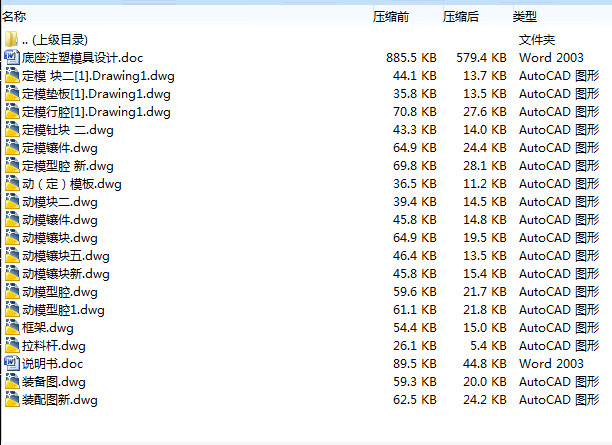Click the 文件夹 type label
This screenshot has height=445, width=612.
537,39
